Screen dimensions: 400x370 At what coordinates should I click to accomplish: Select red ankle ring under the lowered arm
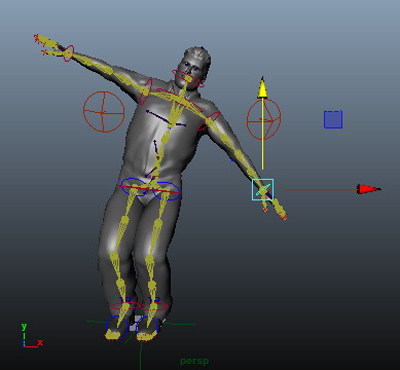point(153,306)
